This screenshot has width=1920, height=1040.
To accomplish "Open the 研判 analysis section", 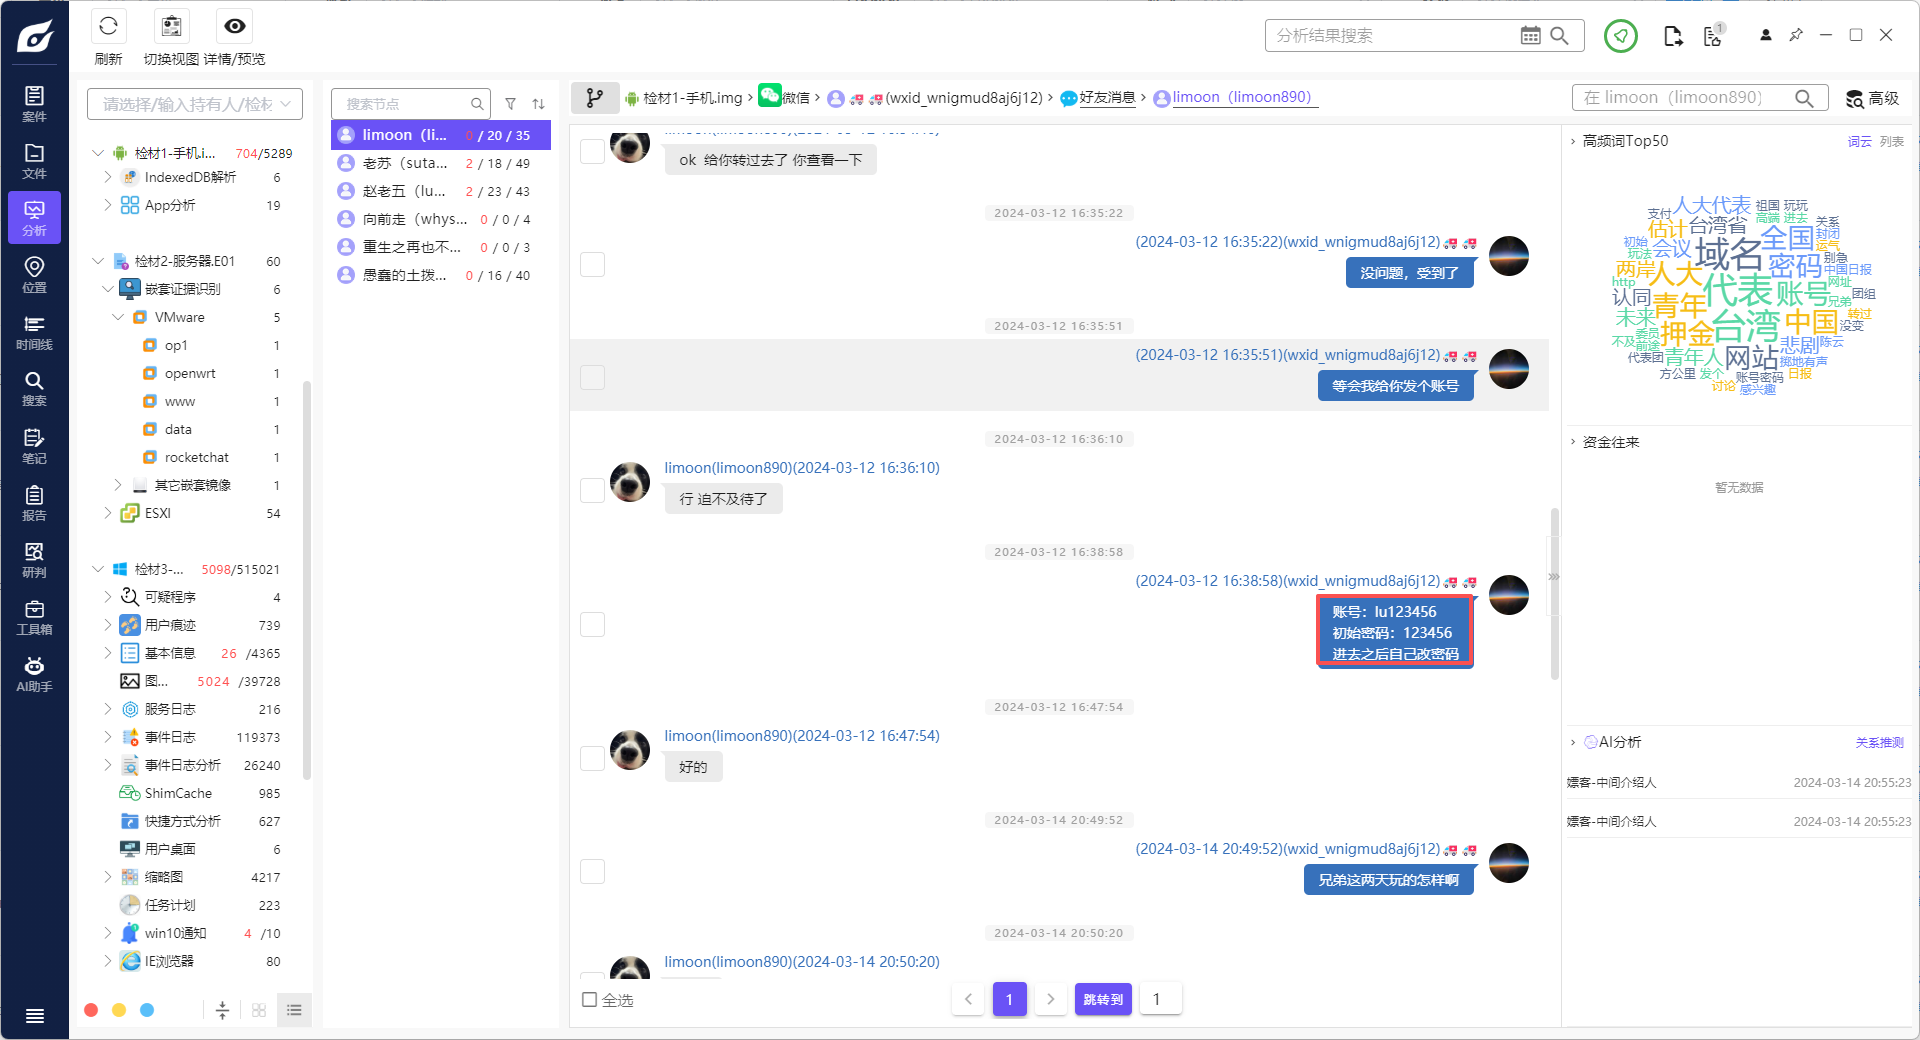I will pos(34,560).
